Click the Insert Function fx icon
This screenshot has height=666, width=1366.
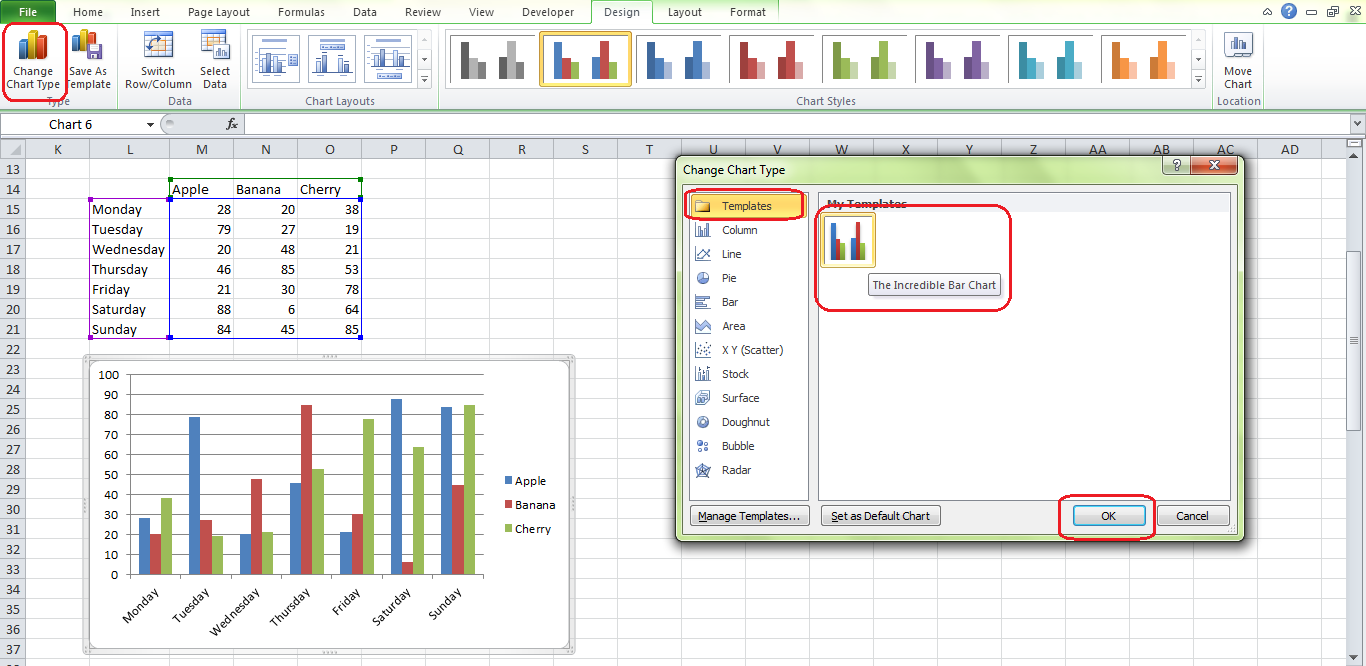pos(233,124)
